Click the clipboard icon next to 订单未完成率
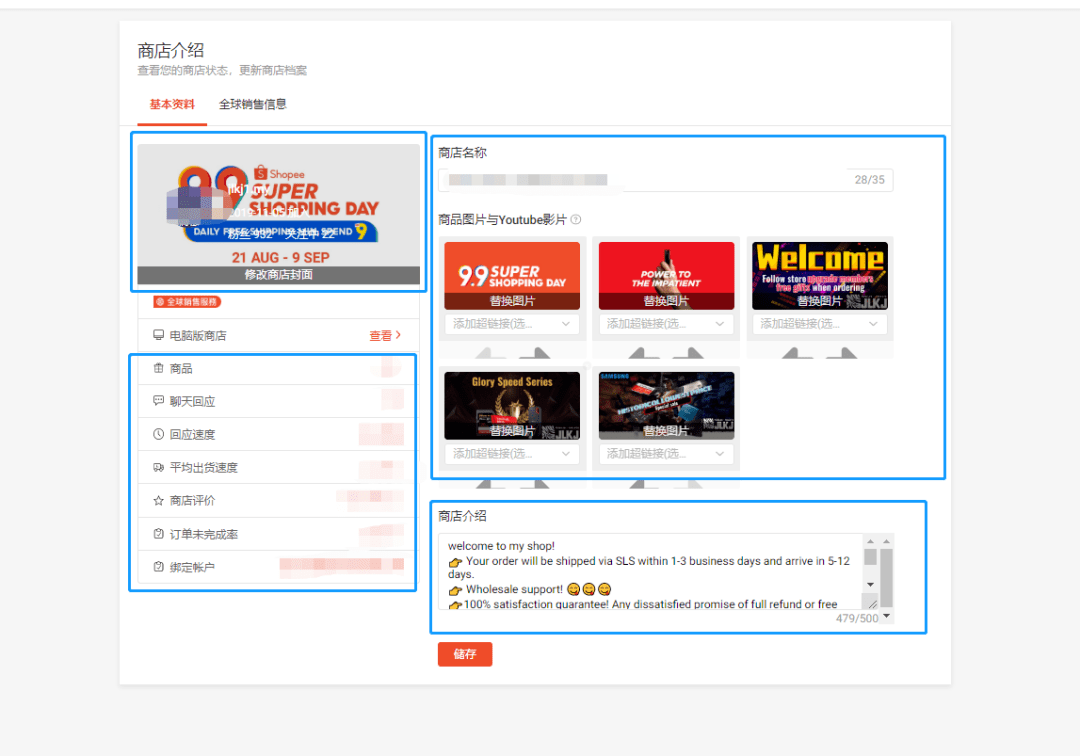1080x756 pixels. tap(158, 534)
